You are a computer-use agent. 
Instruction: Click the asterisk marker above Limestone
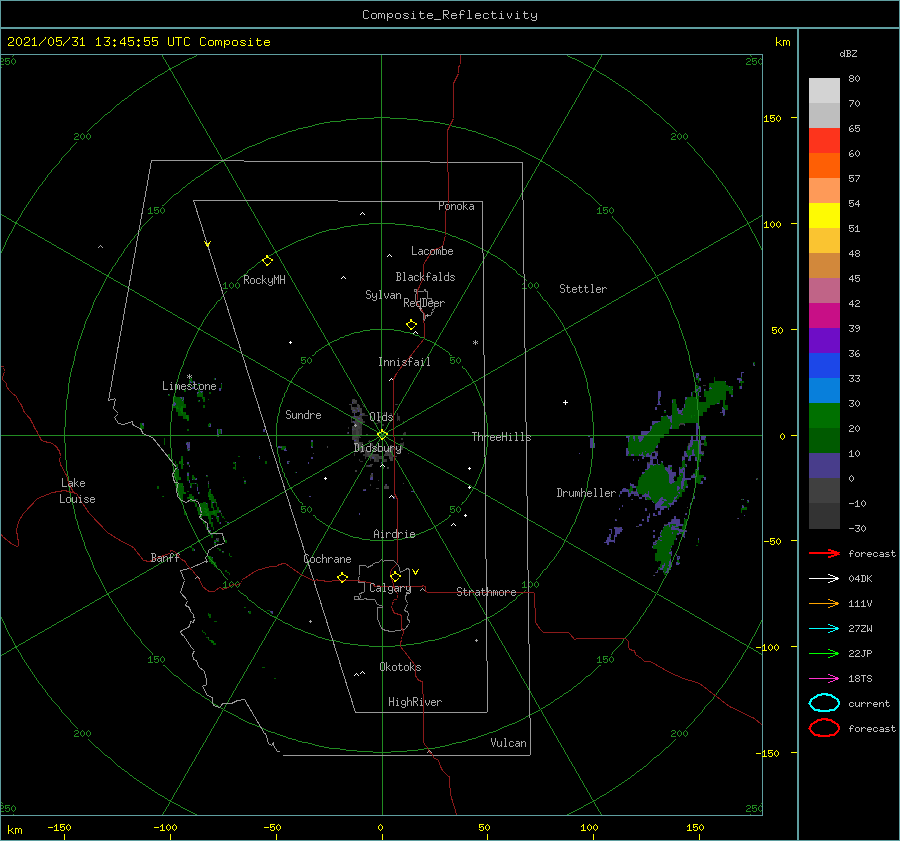coord(189,377)
